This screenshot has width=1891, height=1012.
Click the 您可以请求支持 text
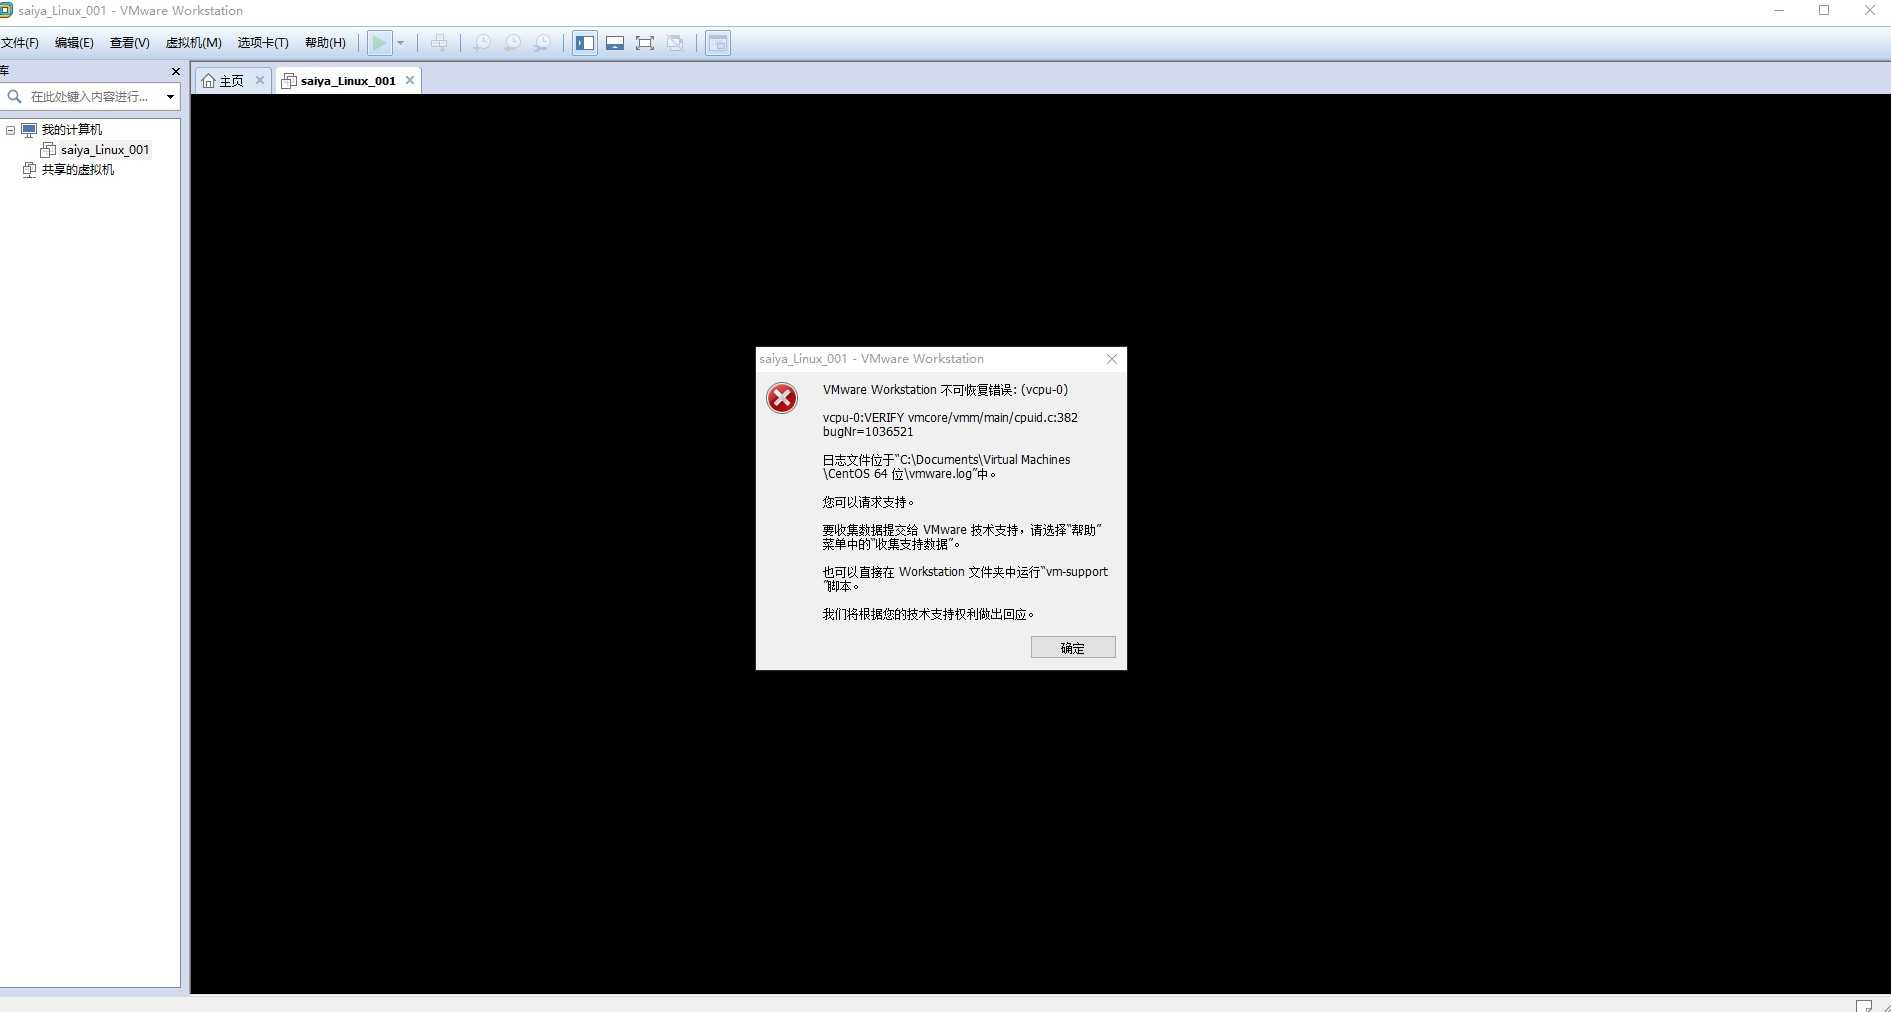[868, 502]
